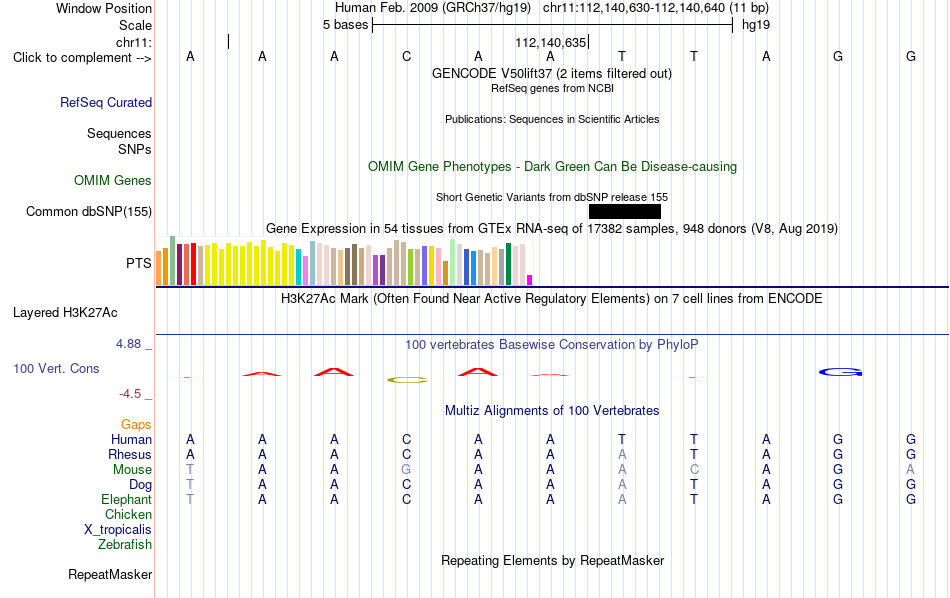Click the Human species label

click(x=131, y=439)
